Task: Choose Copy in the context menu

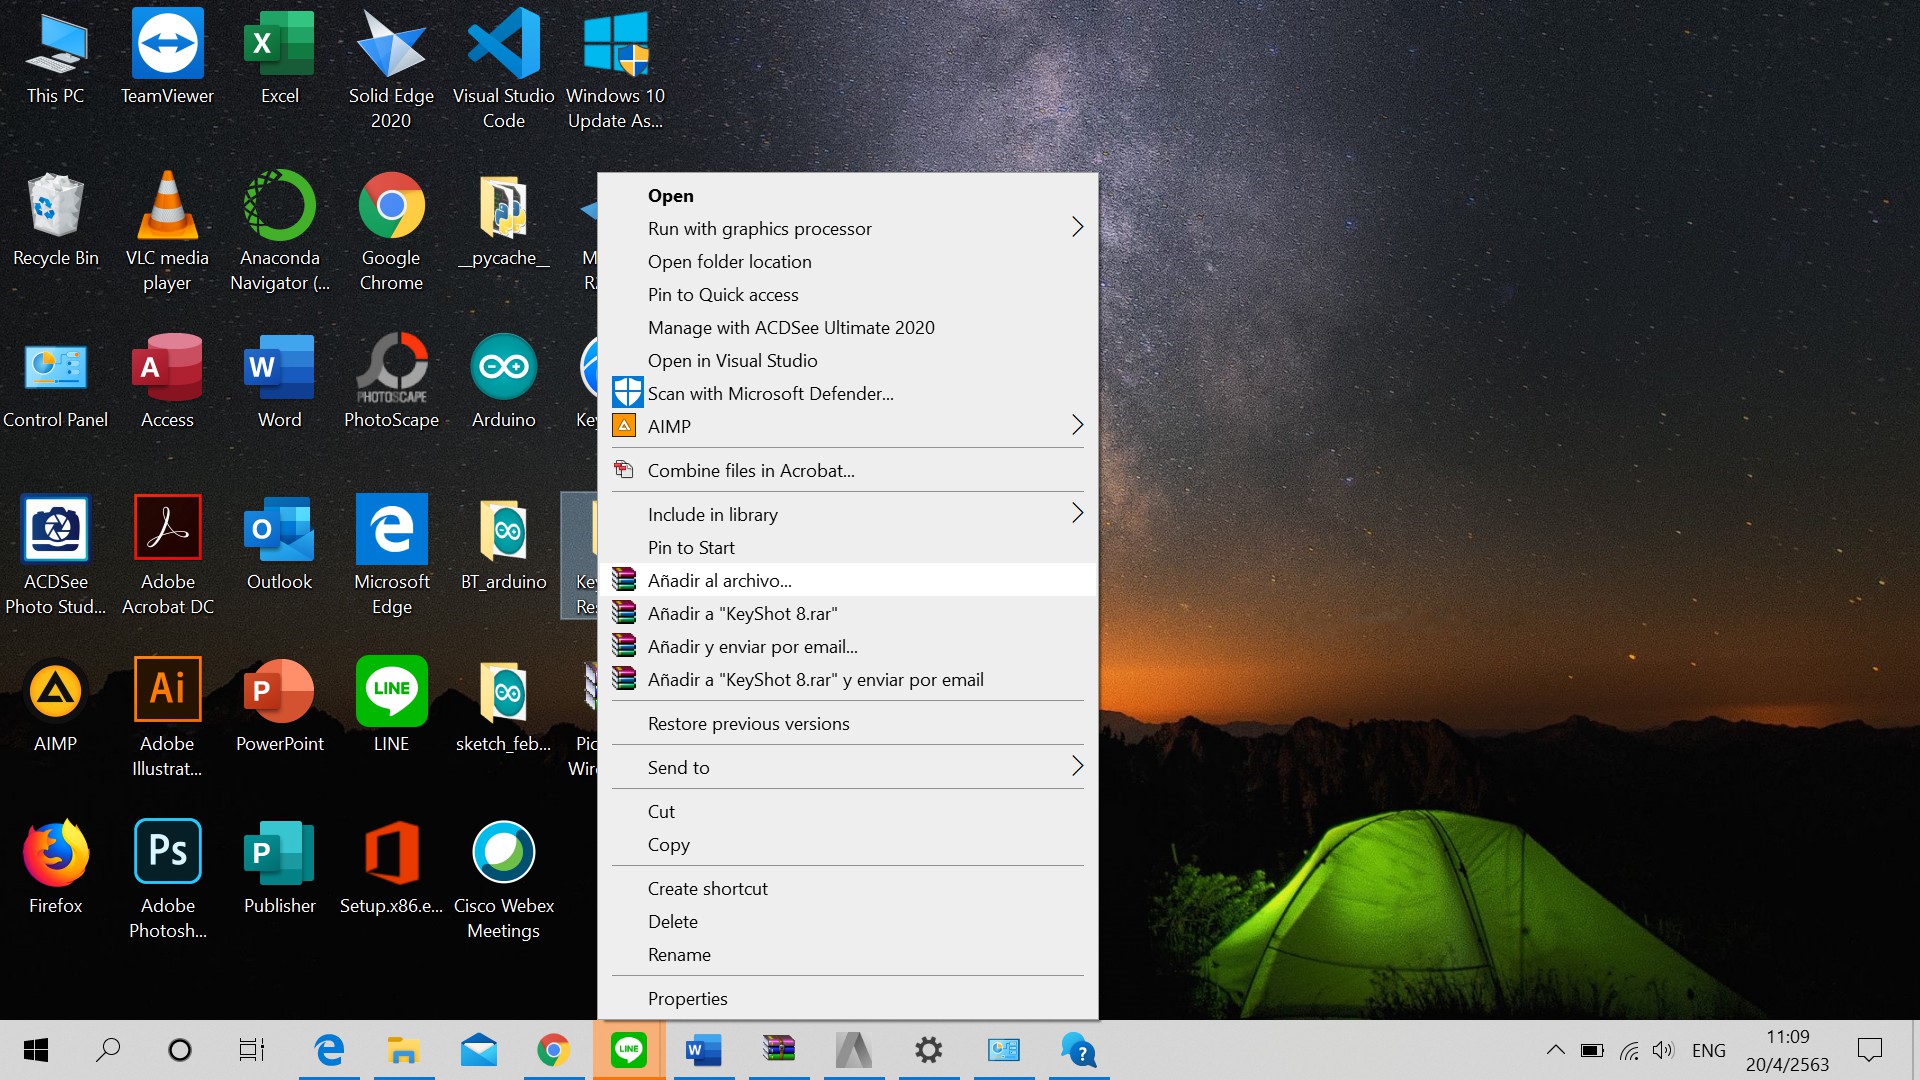Action: click(x=847, y=845)
